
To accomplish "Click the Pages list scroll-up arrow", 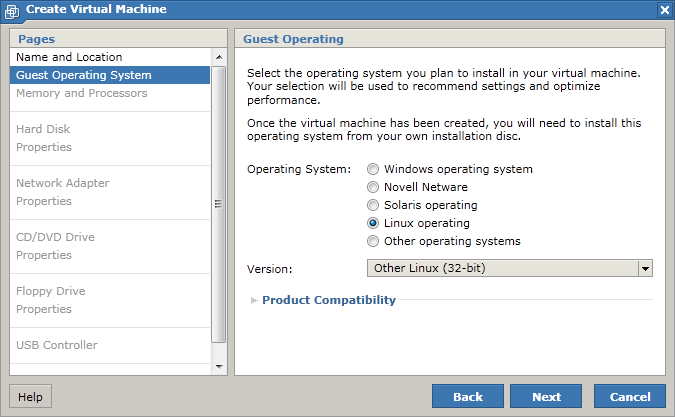I will [219, 57].
